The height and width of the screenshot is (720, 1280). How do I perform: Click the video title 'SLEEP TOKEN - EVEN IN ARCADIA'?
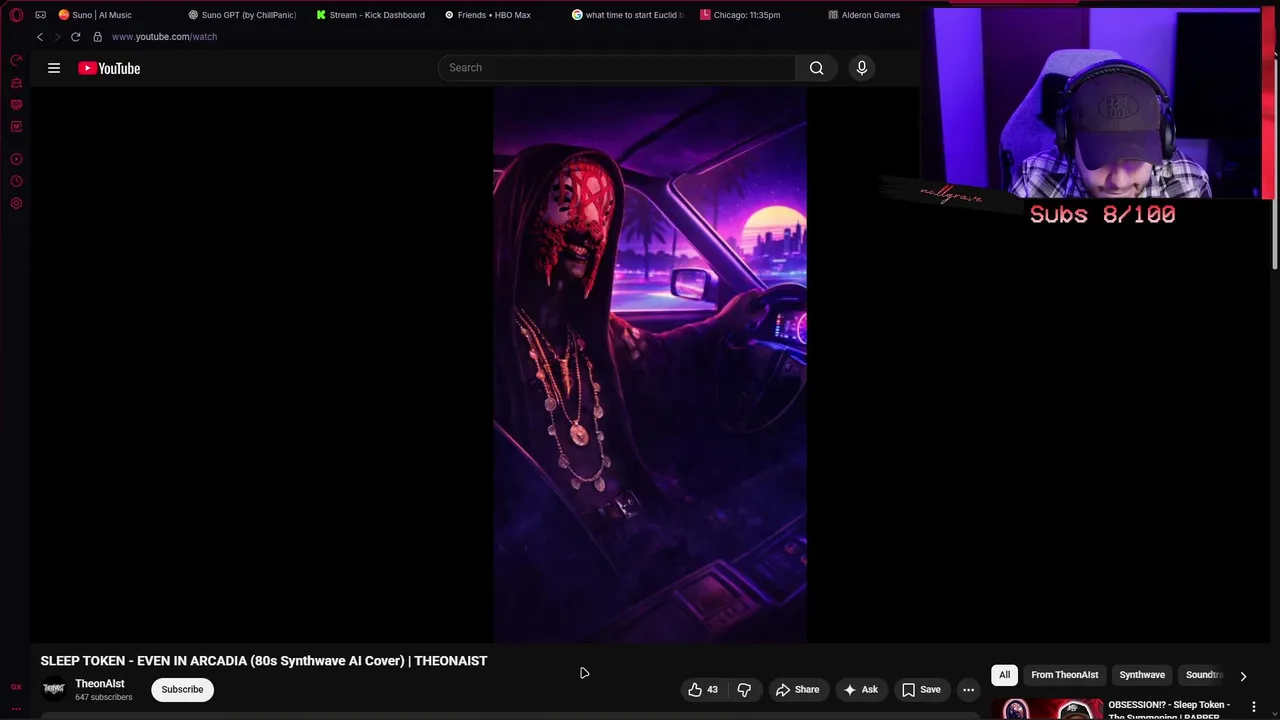[264, 661]
